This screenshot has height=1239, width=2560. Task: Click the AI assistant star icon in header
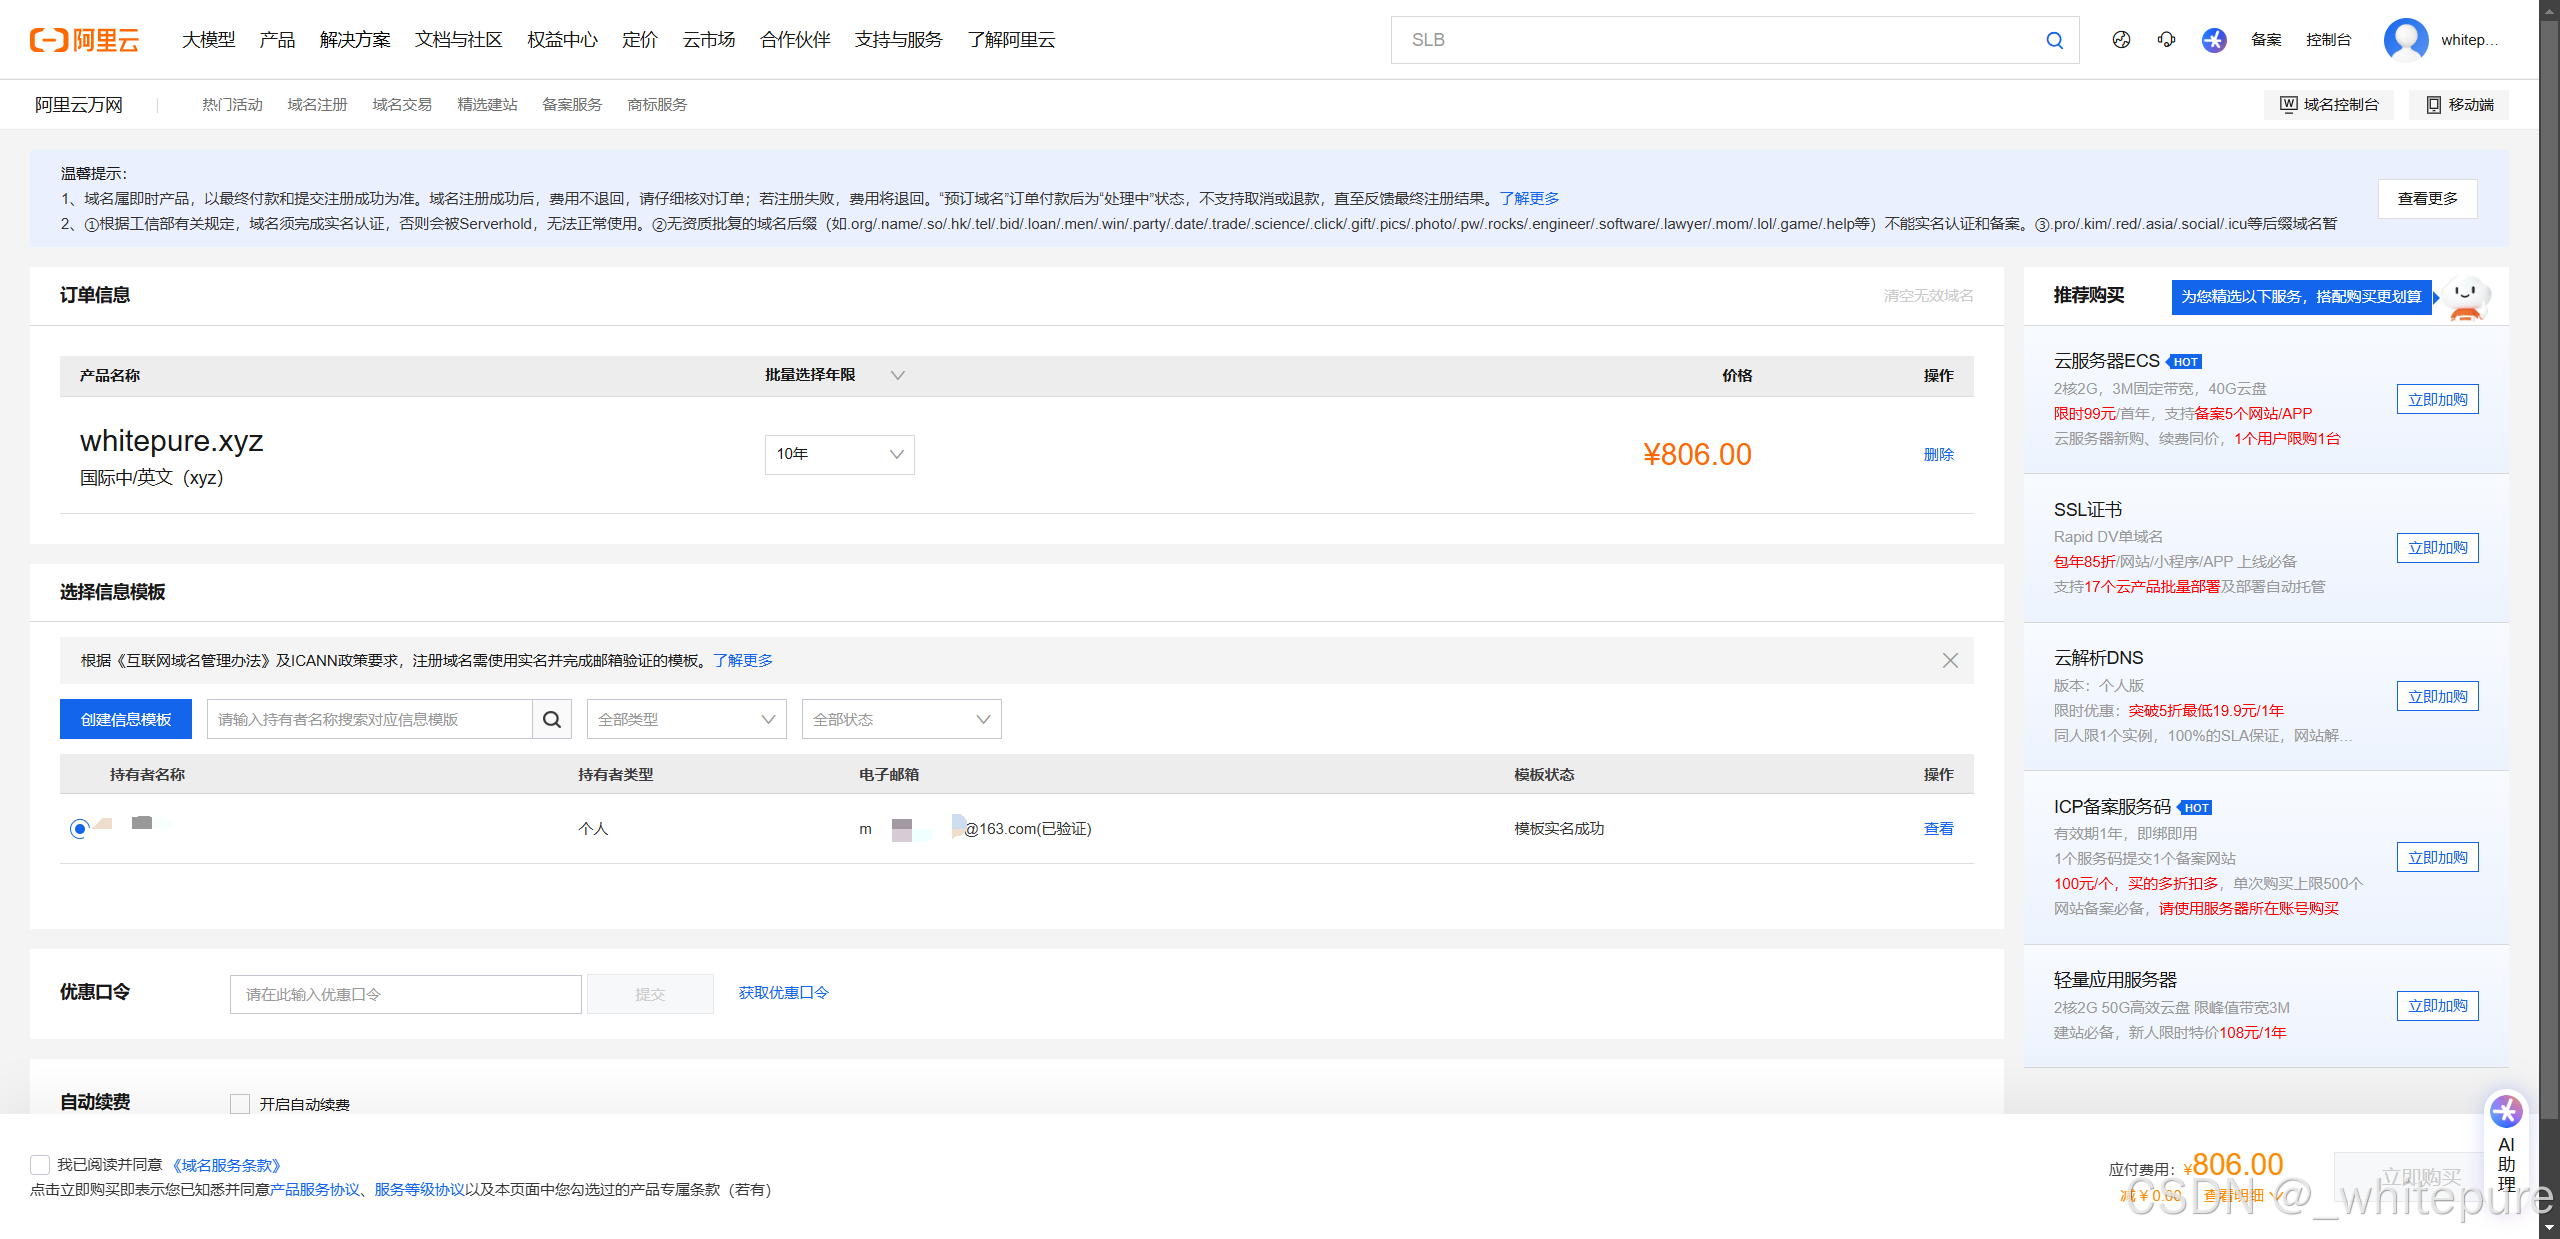tap(2214, 40)
